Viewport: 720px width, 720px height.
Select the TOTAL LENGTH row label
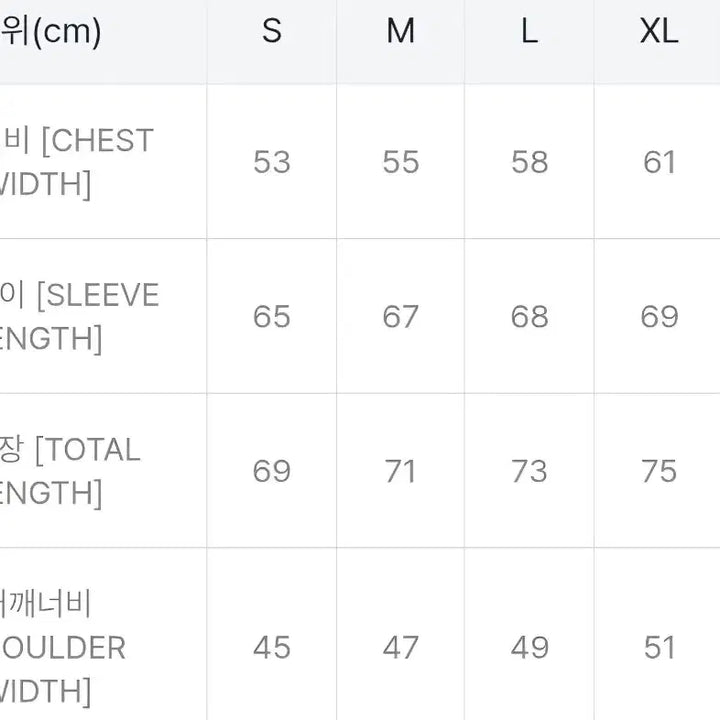point(70,471)
